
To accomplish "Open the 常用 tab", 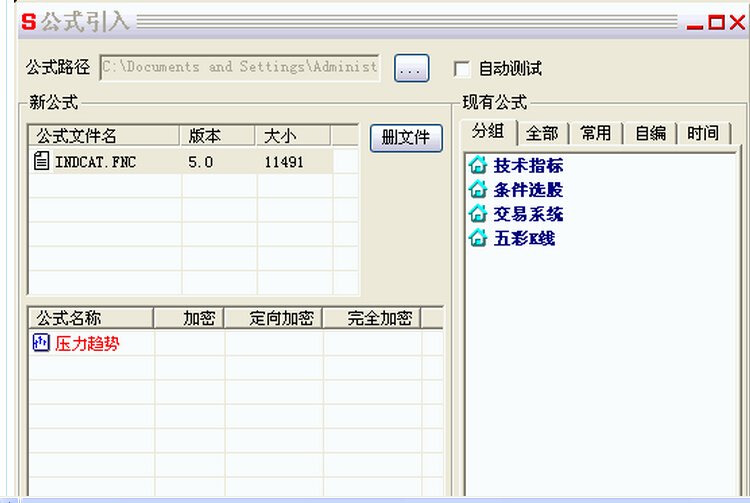I will [x=596, y=133].
